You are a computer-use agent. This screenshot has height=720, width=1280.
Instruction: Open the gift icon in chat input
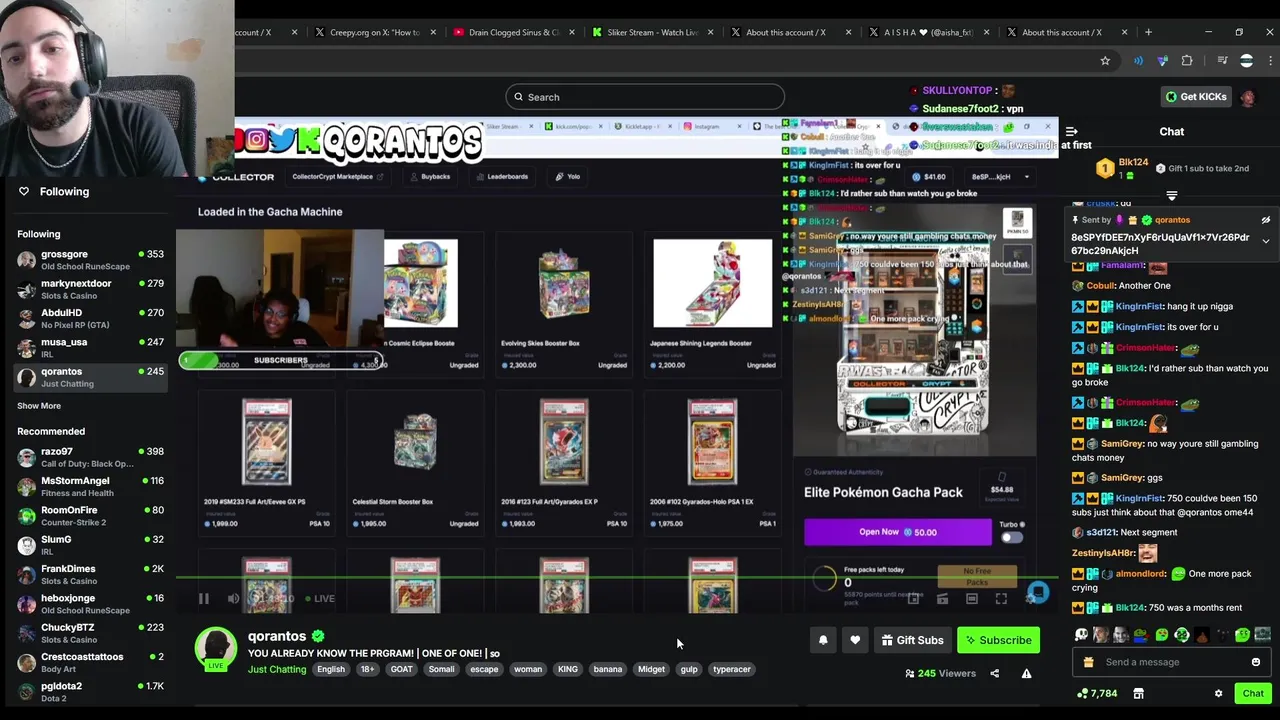coord(1088,662)
